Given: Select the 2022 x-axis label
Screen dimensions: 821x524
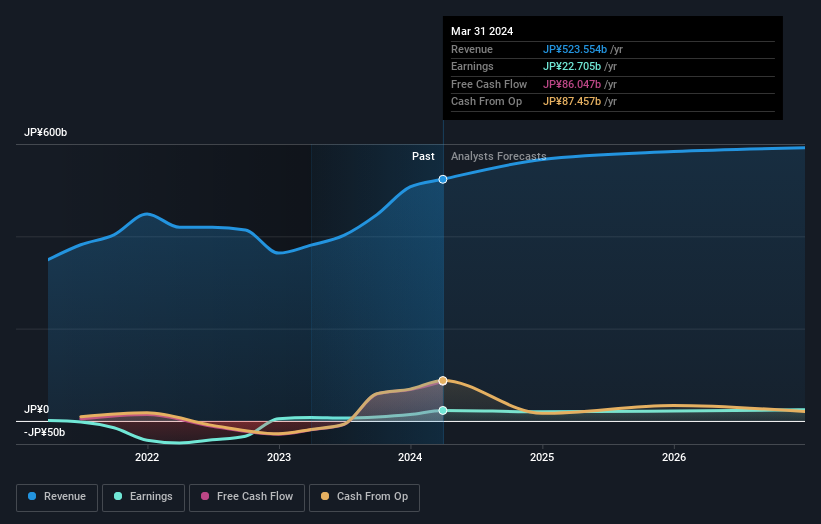Looking at the screenshot, I should pyautogui.click(x=147, y=457).
